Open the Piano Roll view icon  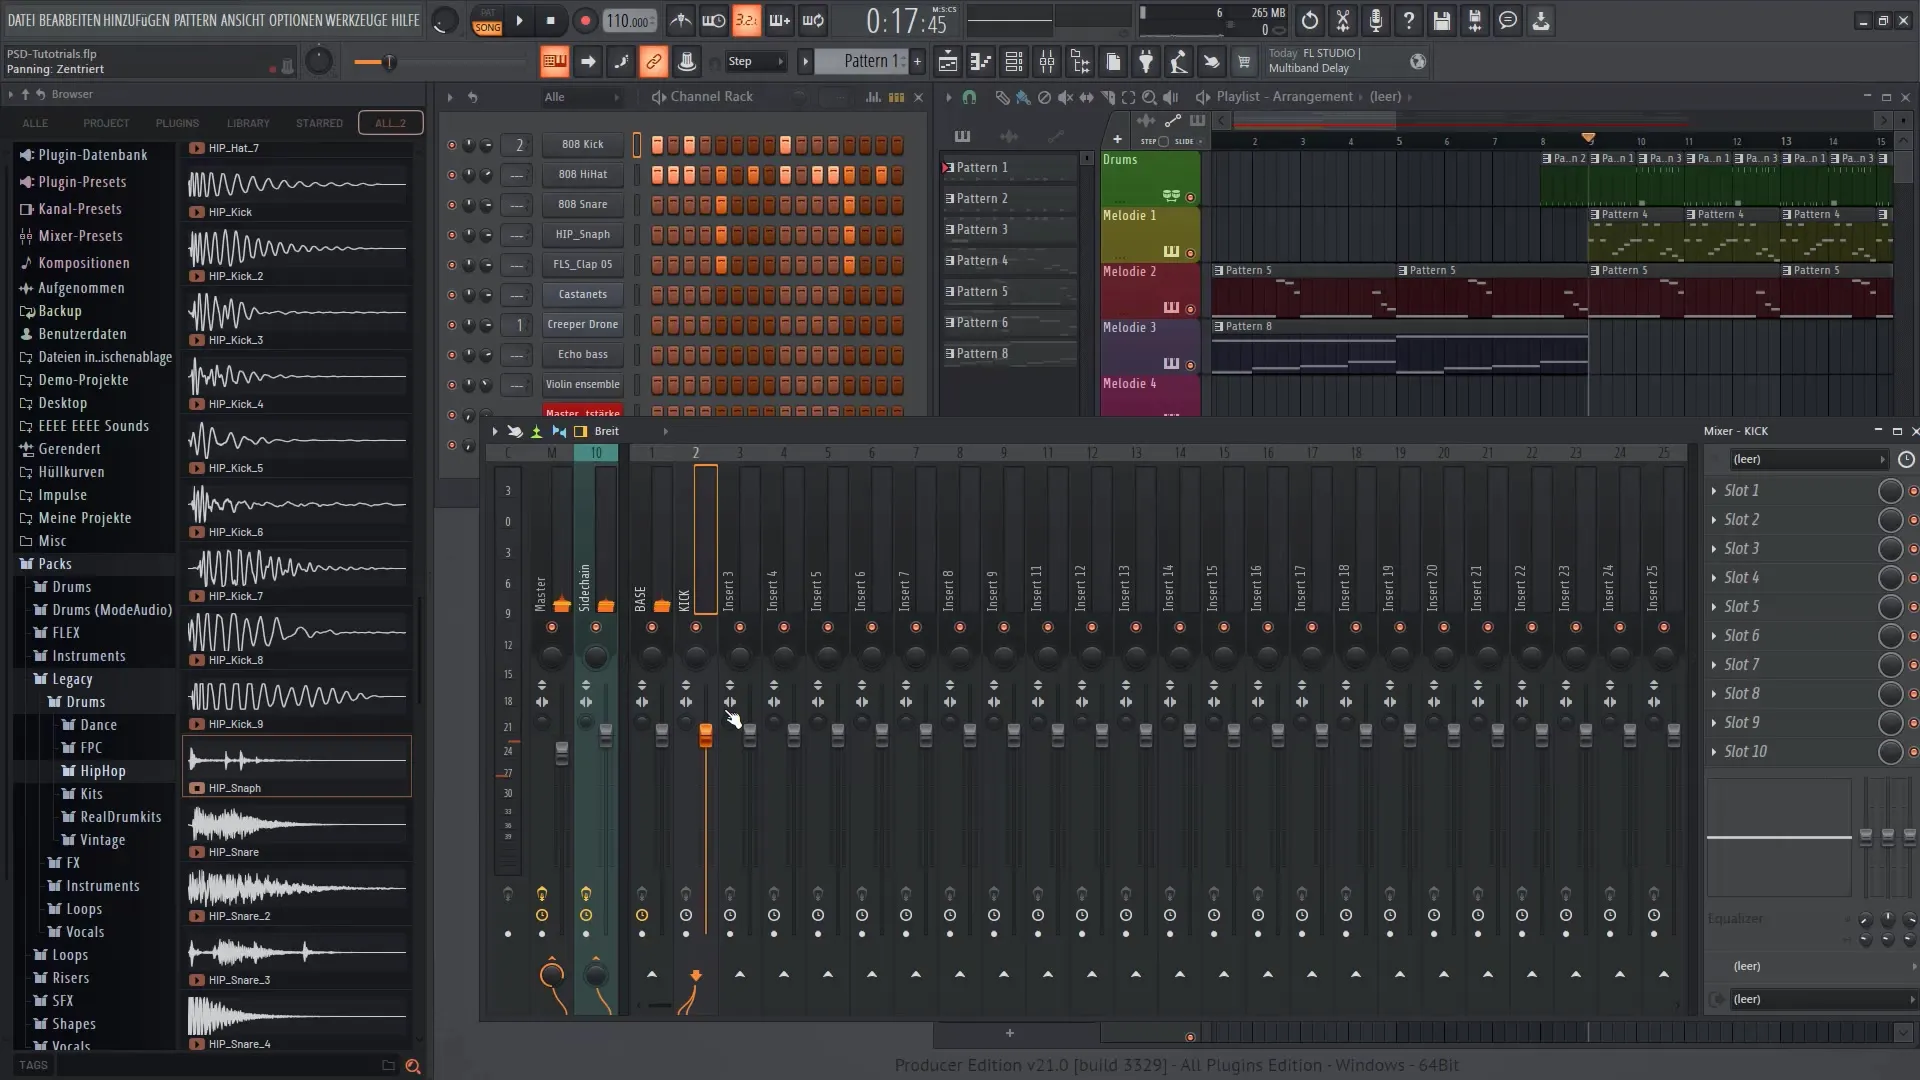[980, 62]
